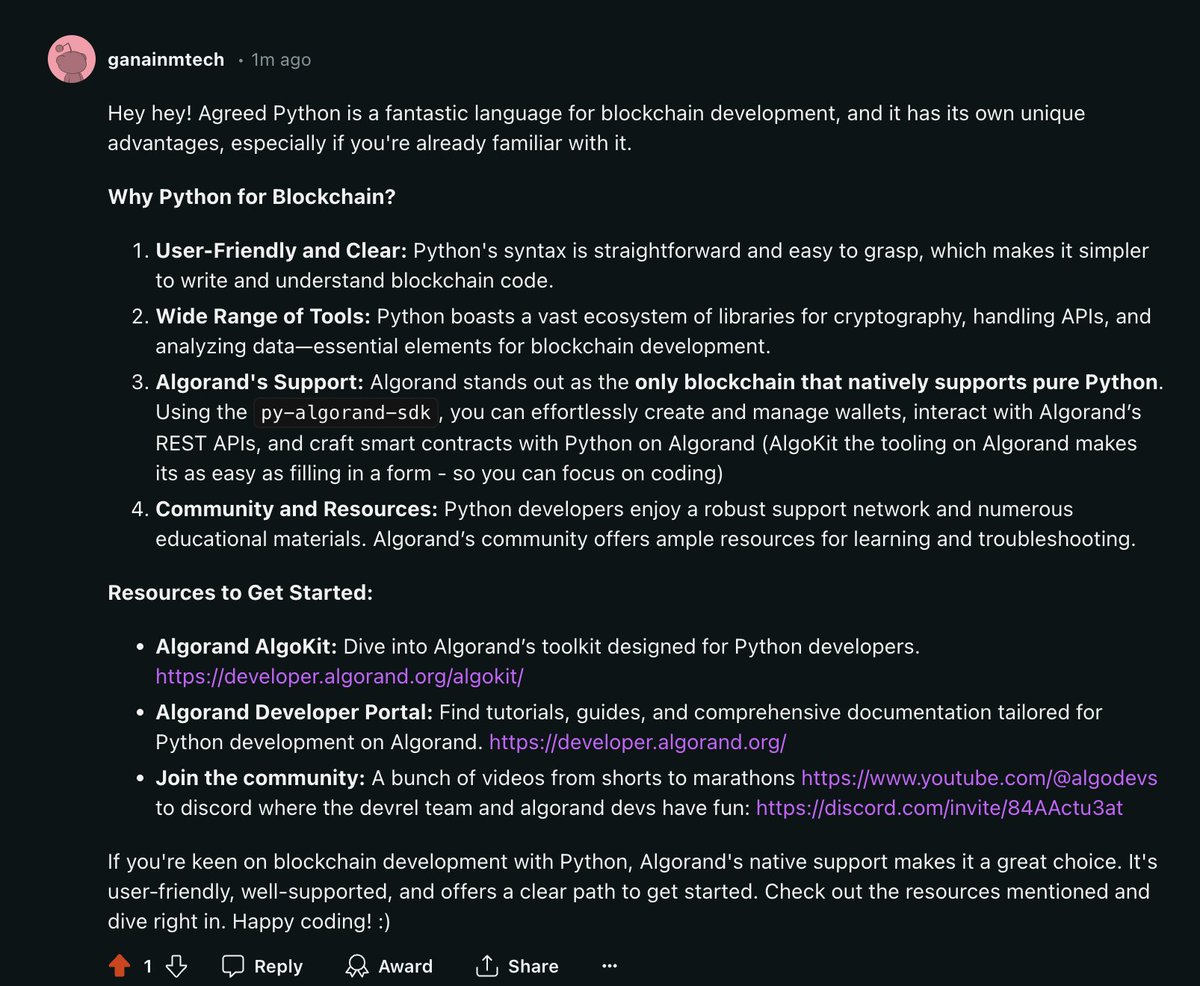Screen dimensions: 1200x986
Task: Open the three-dot more options menu
Action: click(x=610, y=966)
